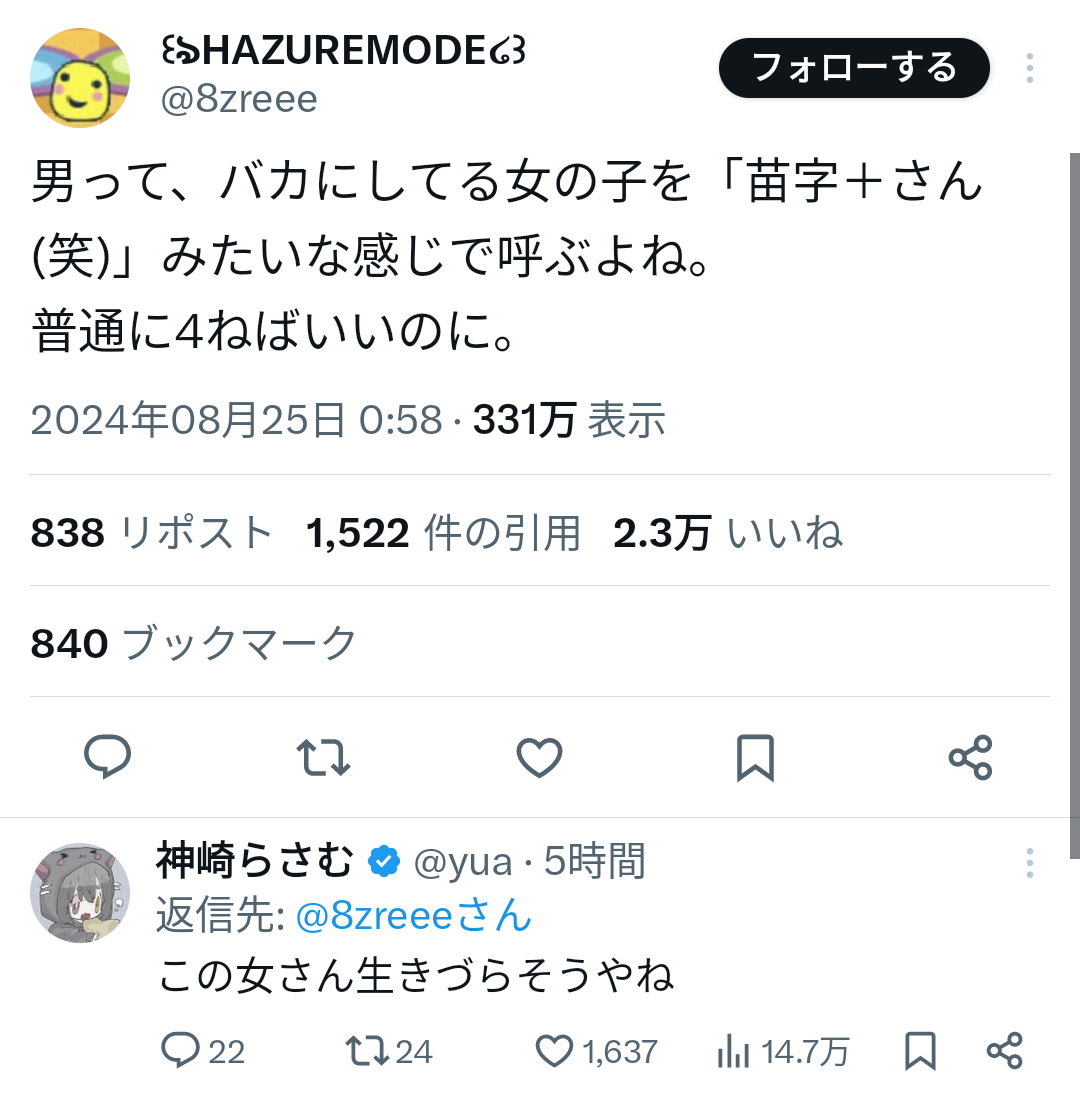
Task: Repost the reply showing 24 reposts
Action: click(389, 1051)
